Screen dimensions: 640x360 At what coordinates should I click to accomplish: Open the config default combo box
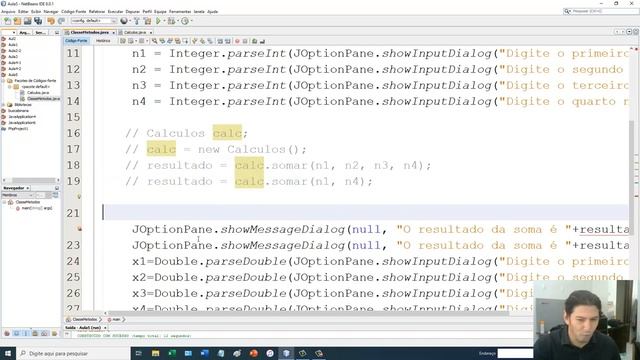[x=94, y=20]
